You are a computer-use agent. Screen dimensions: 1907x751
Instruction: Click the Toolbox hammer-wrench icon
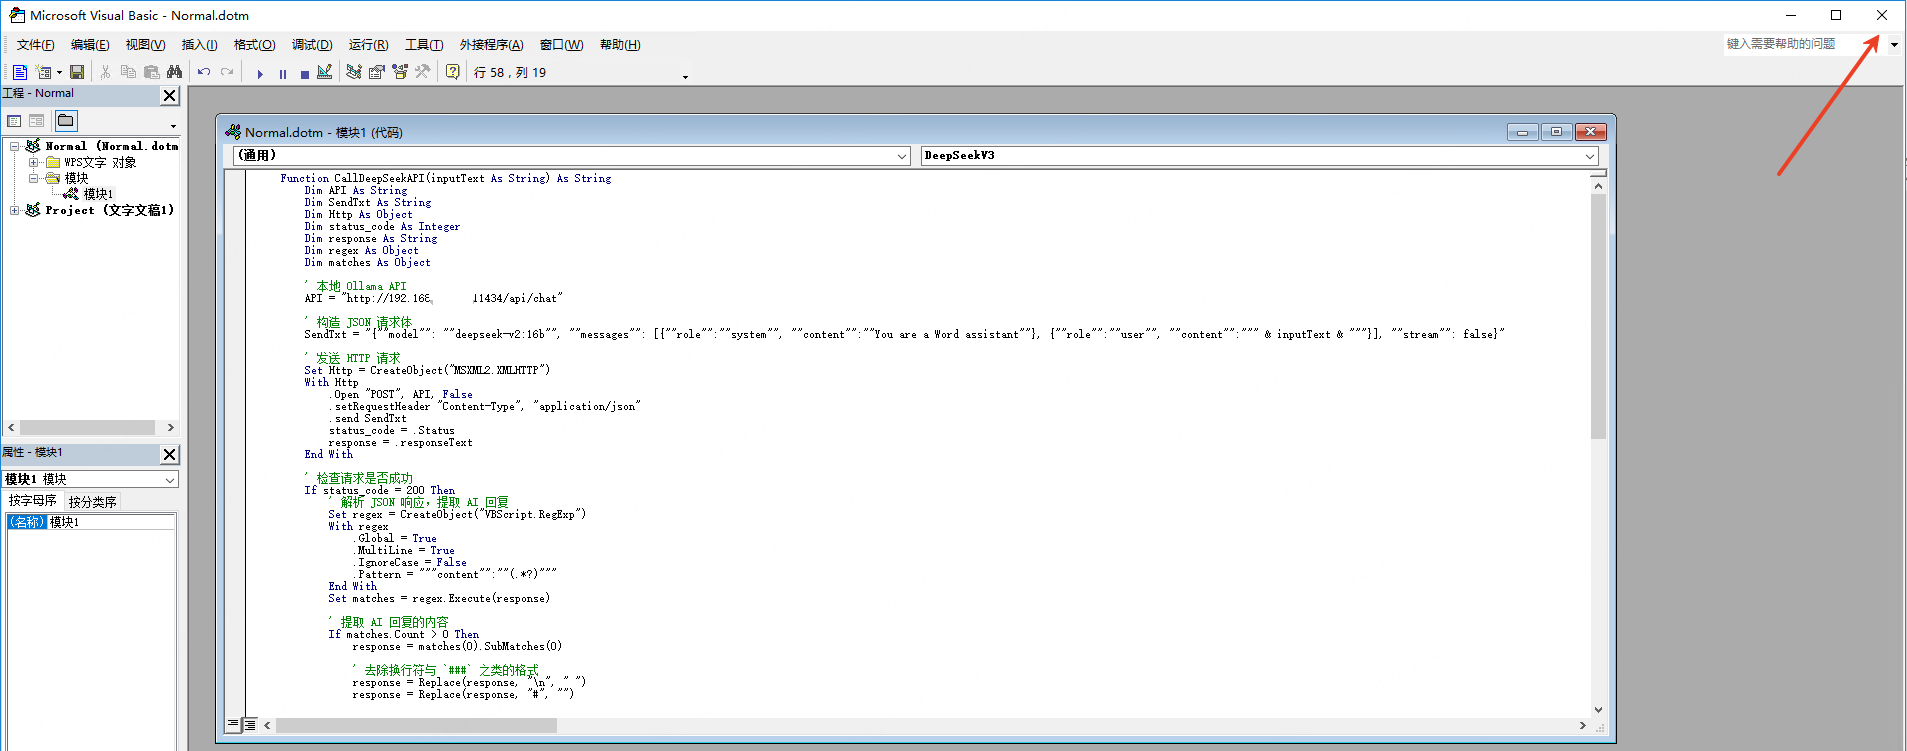coord(423,72)
